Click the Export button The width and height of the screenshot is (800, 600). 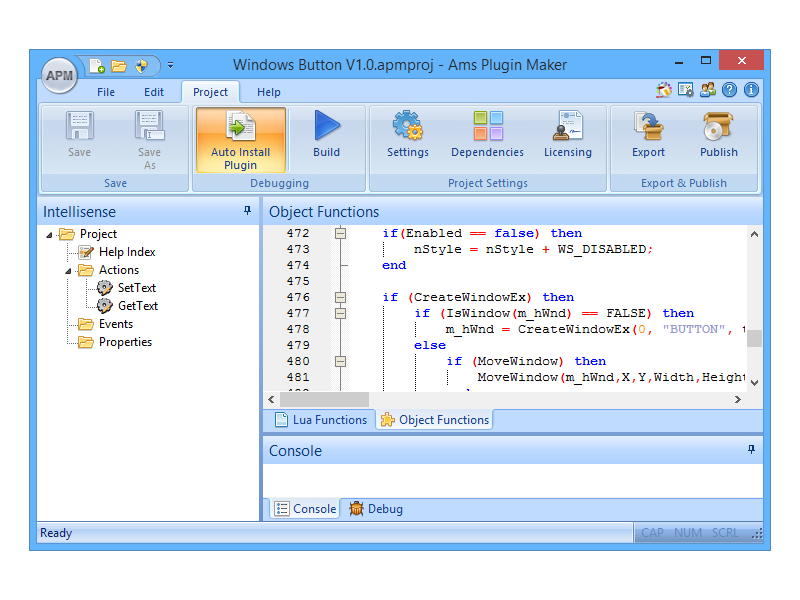pos(648,135)
